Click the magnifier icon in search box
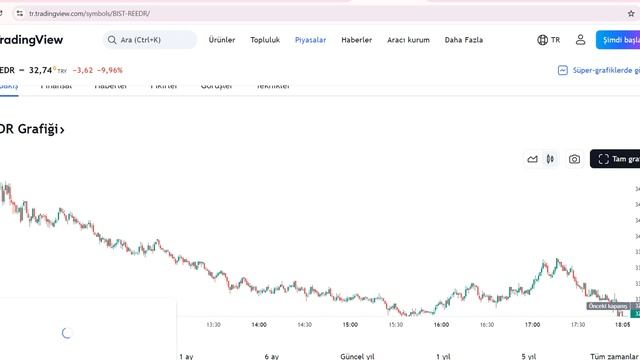 tap(112, 40)
